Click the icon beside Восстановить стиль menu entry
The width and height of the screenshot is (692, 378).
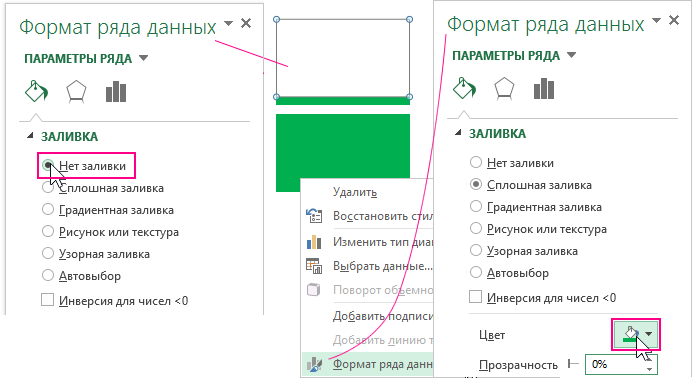pyautogui.click(x=314, y=216)
